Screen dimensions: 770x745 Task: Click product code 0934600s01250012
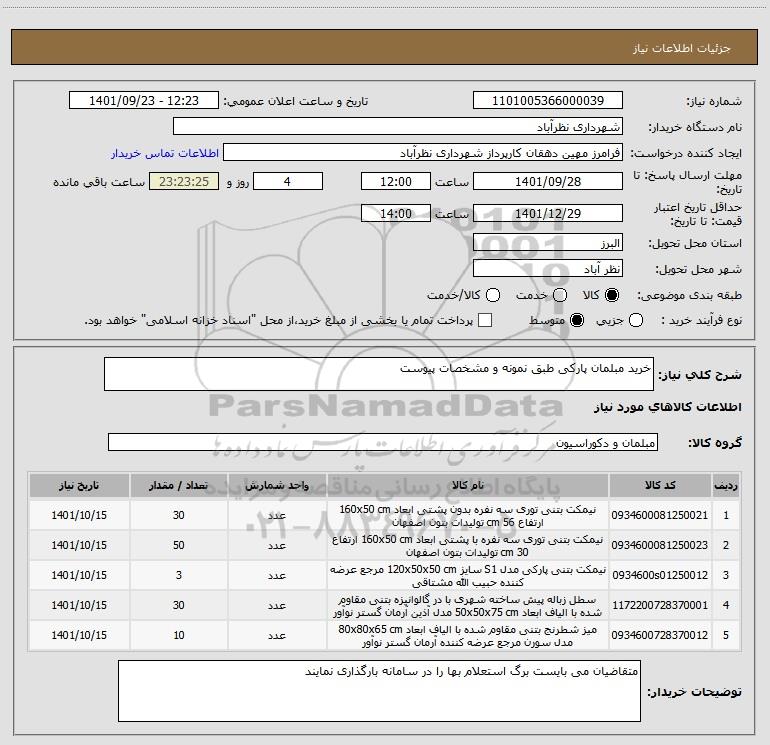tap(660, 575)
